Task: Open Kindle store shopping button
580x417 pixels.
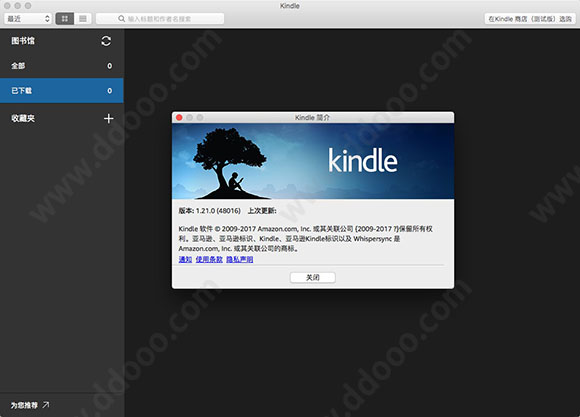Action: tap(530, 19)
